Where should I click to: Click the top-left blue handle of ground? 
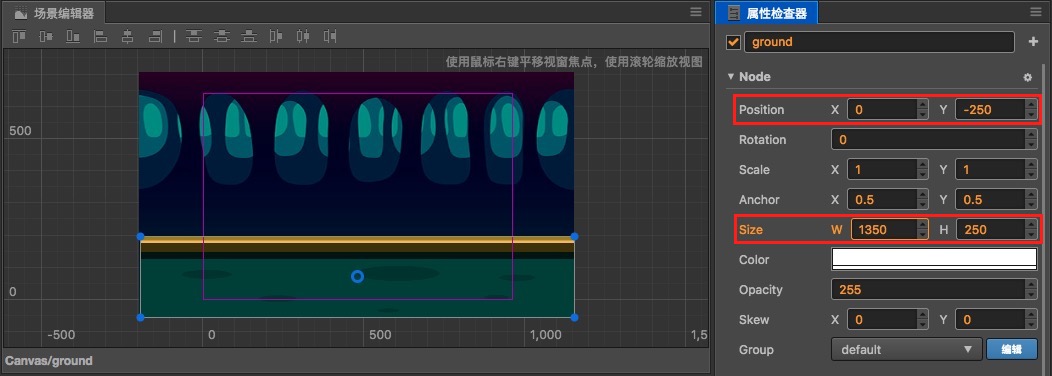coord(140,236)
